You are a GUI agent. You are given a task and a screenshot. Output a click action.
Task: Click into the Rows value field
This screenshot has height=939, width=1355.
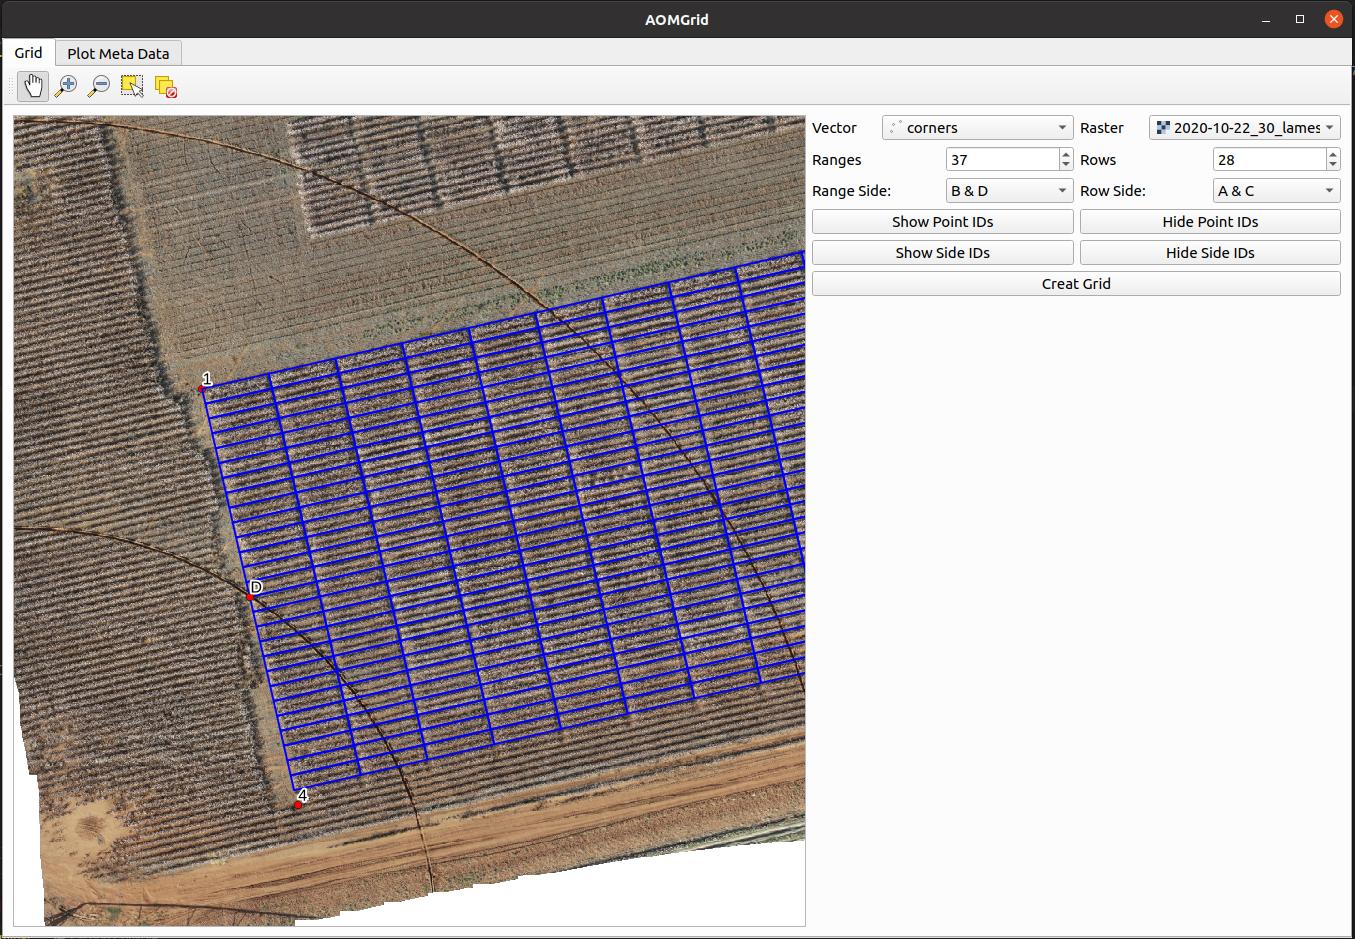(1269, 159)
